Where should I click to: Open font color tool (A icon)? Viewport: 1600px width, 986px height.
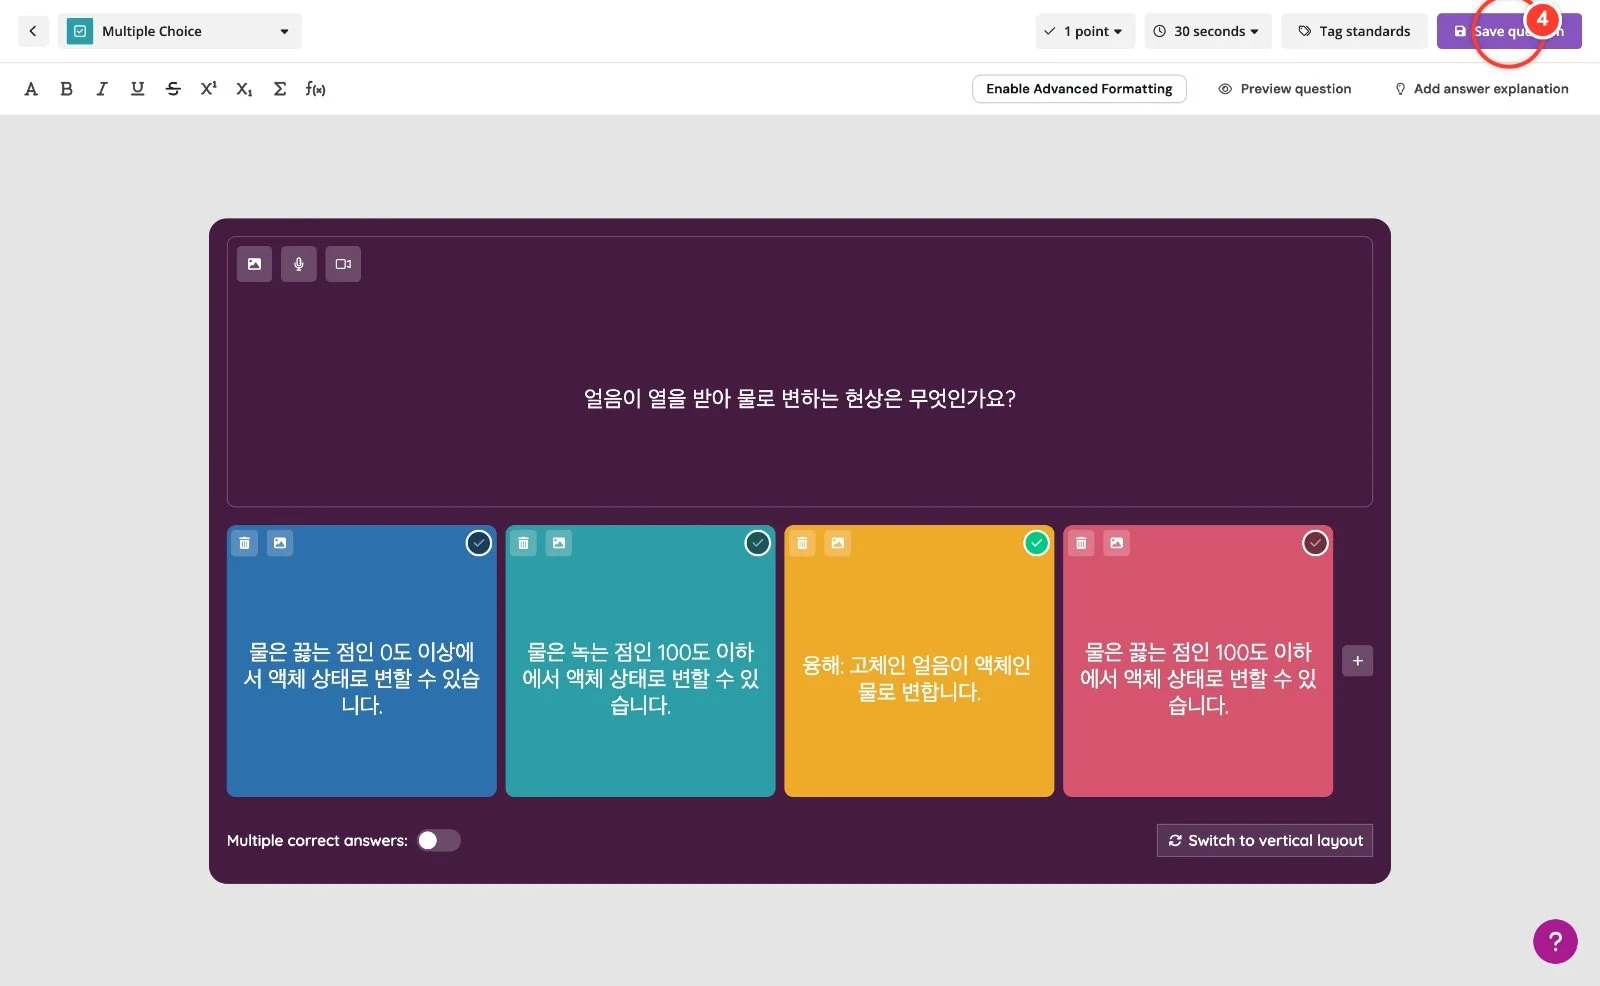click(x=31, y=89)
